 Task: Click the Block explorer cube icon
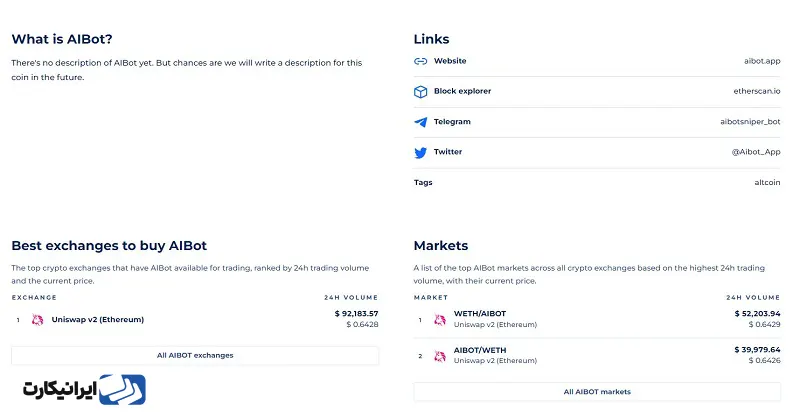click(420, 92)
